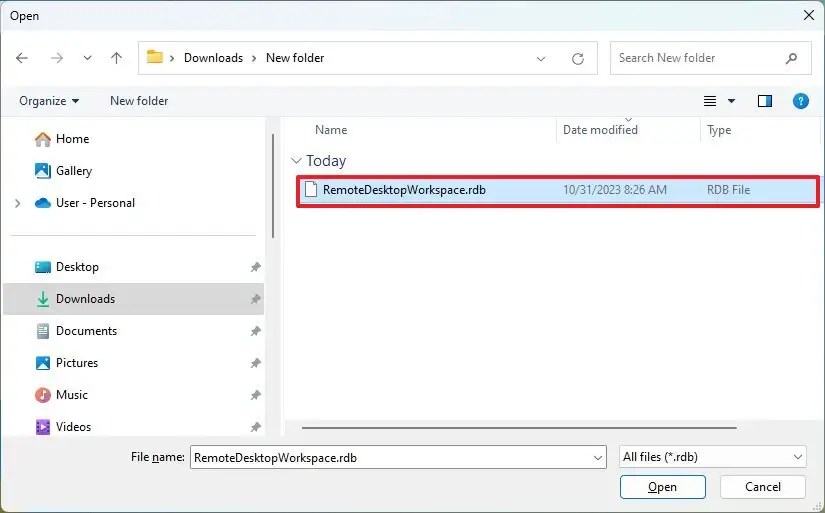
Task: Click the 10/31/2023 8:26 AM date cell
Action: [615, 190]
